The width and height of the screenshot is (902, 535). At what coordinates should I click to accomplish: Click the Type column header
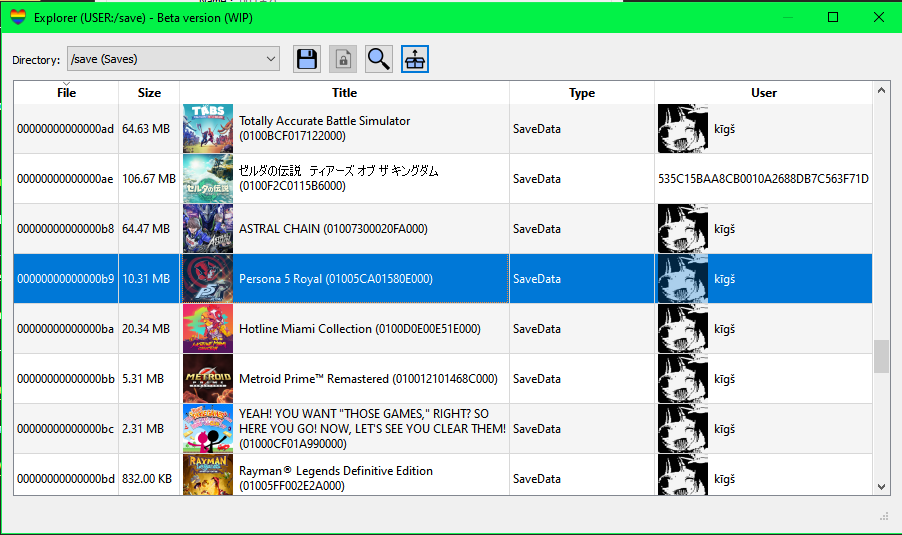tap(582, 93)
